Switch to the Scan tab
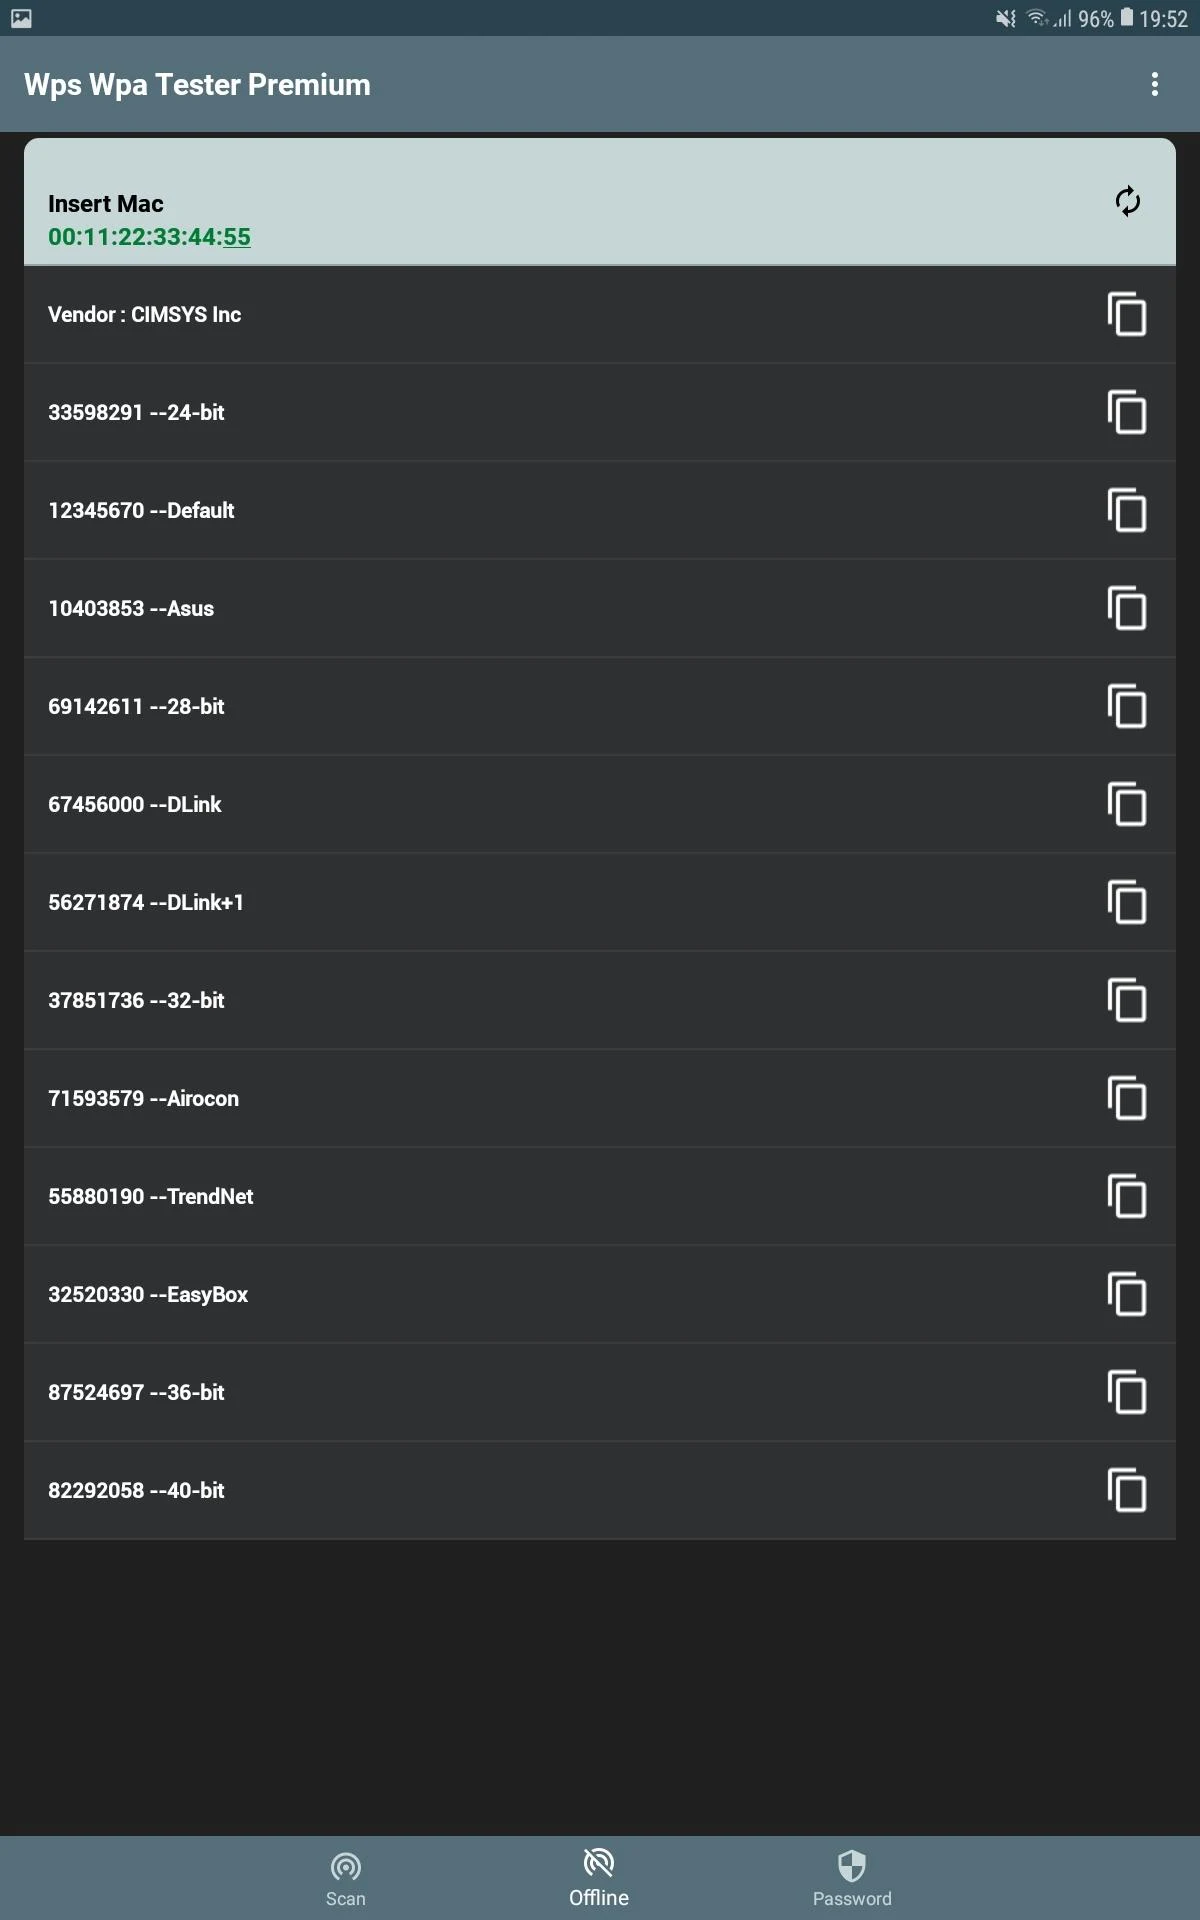The image size is (1200, 1920). (346, 1878)
